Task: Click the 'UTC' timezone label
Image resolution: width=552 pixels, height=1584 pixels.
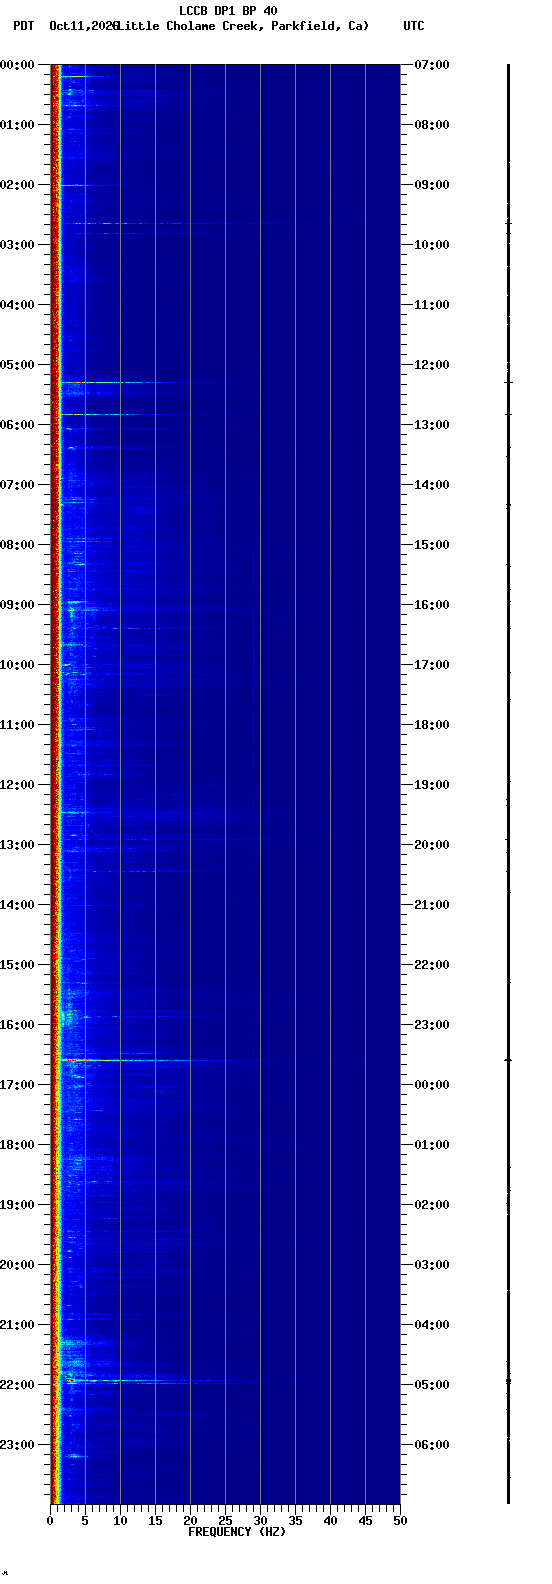Action: point(414,26)
